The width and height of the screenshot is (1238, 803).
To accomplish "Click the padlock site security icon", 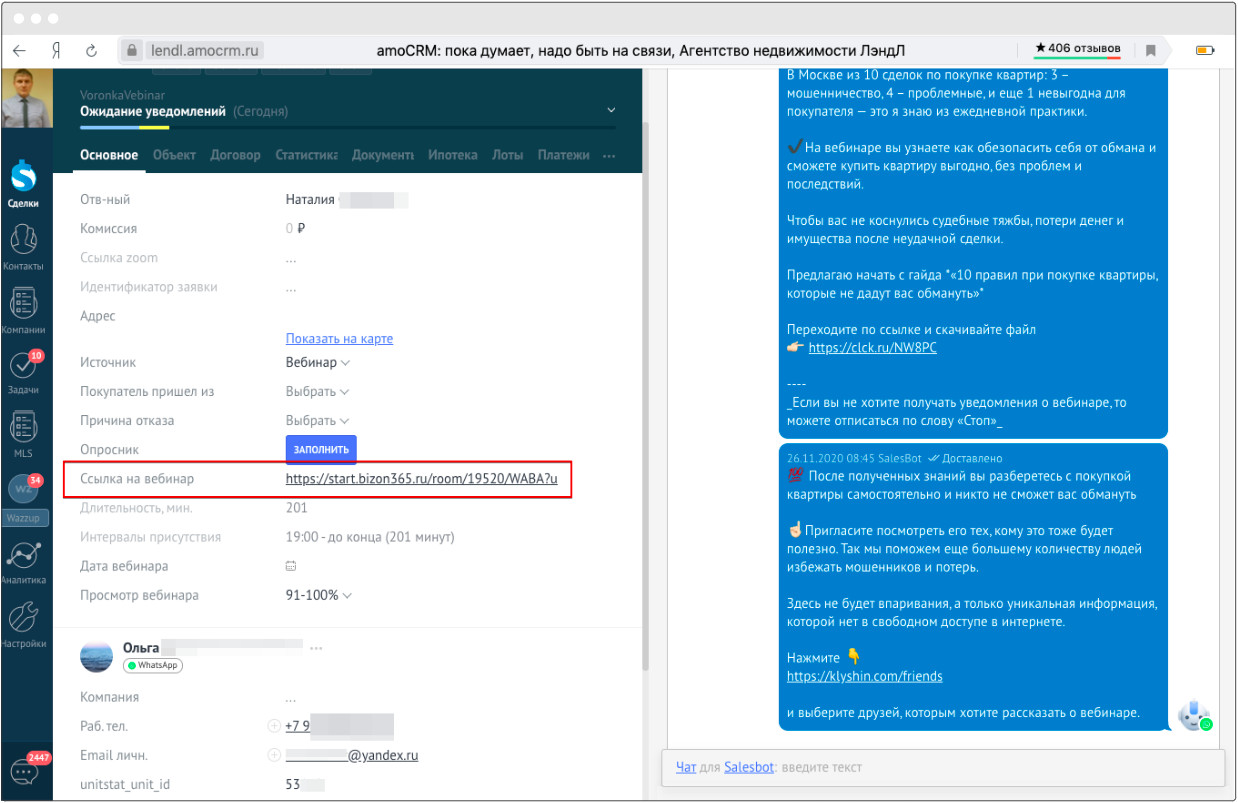I will pyautogui.click(x=132, y=50).
